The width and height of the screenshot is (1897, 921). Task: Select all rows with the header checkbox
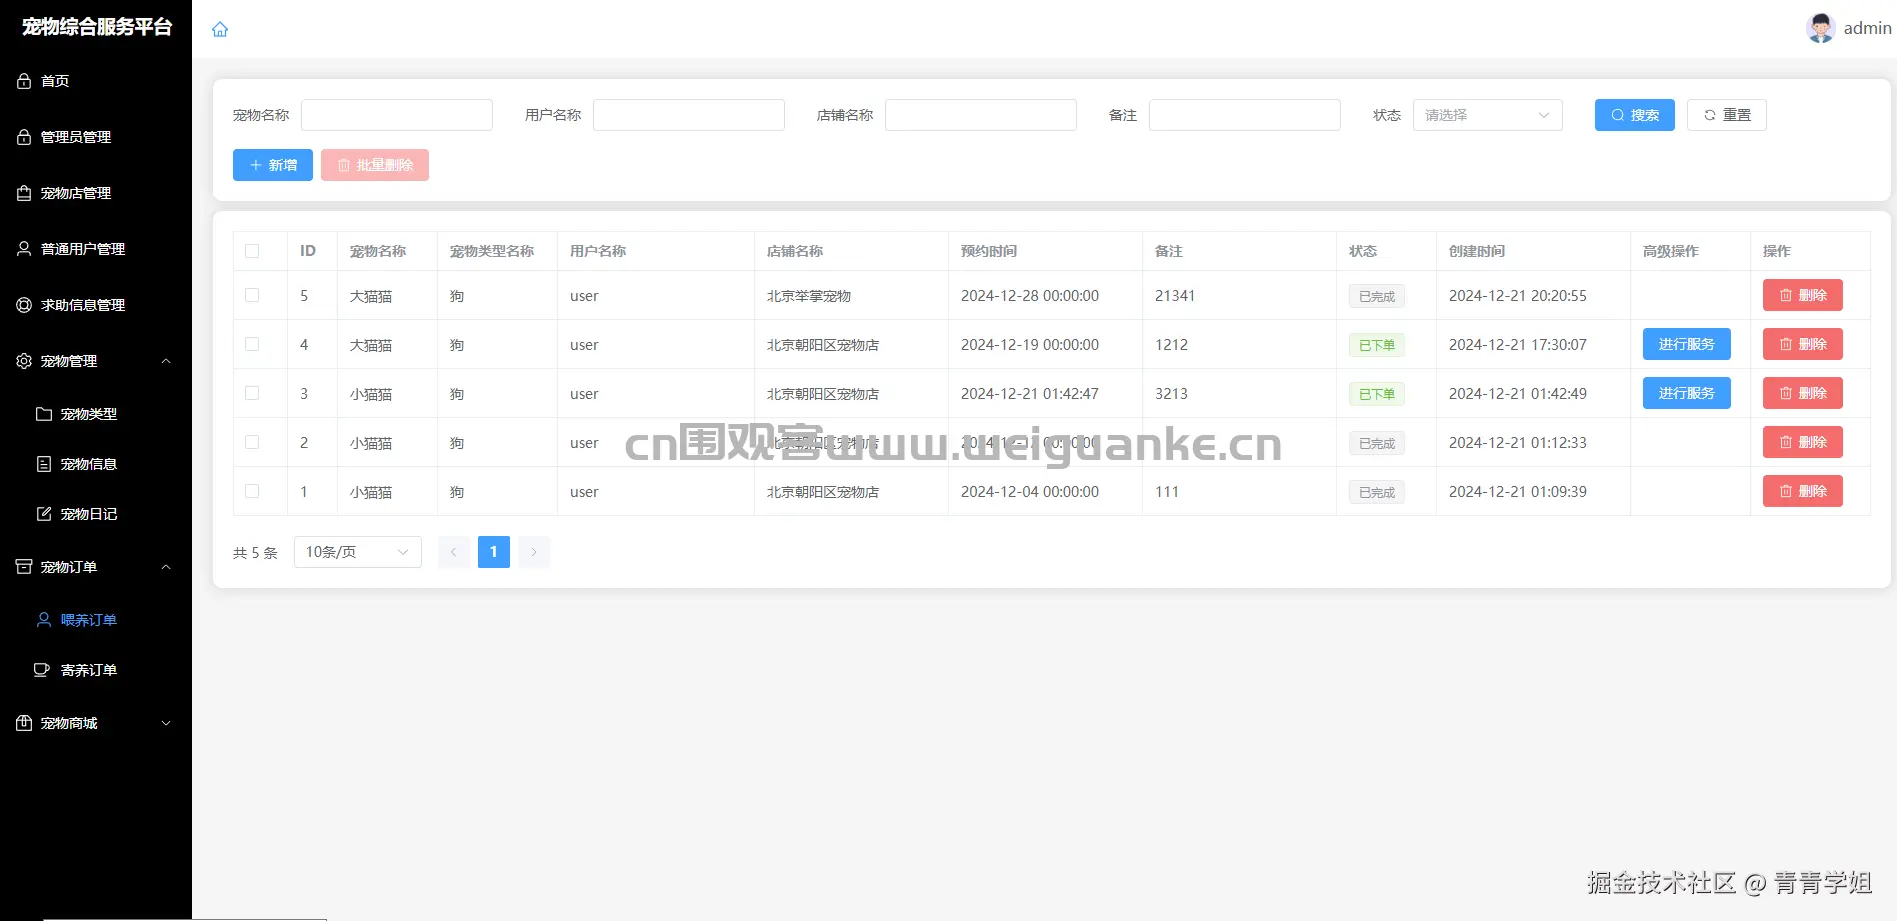coord(252,251)
